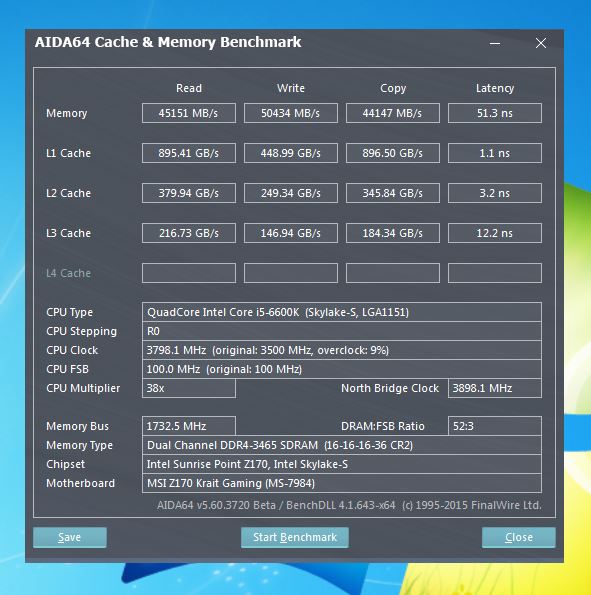The image size is (591, 595).
Task: Select L2 Cache Write 249.34 GB/s
Action: 291,193
